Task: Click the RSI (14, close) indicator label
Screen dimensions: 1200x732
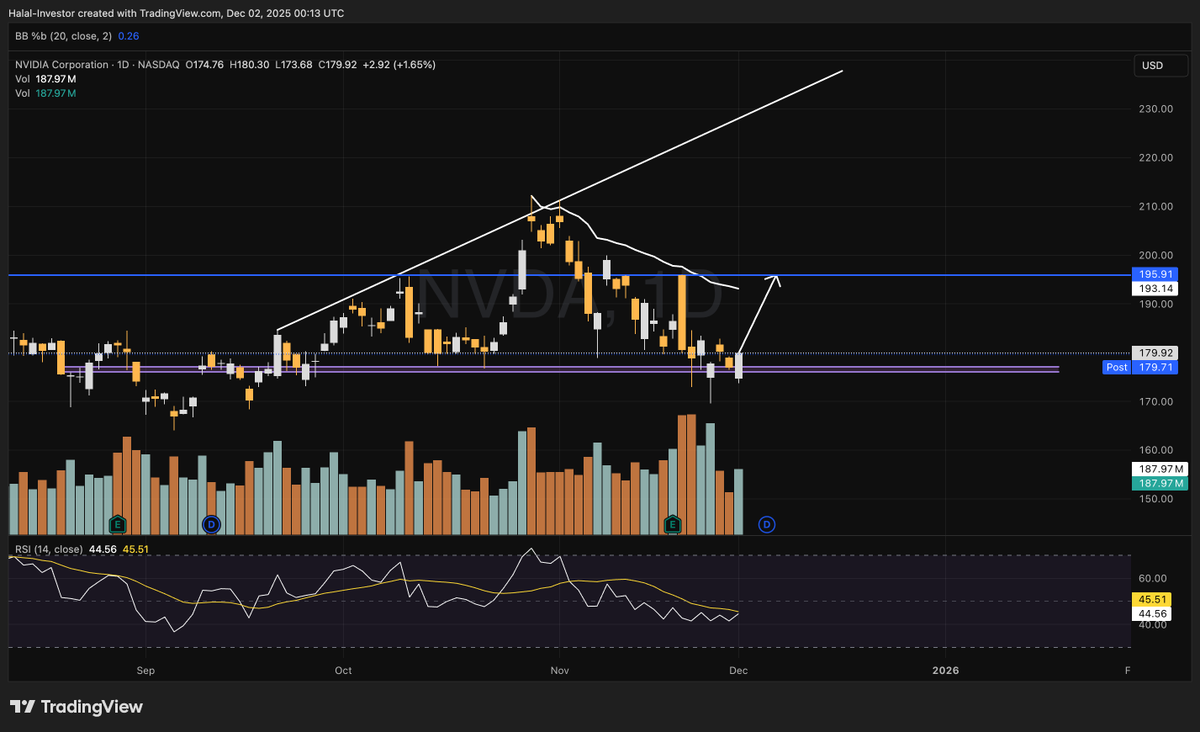Action: [48, 548]
